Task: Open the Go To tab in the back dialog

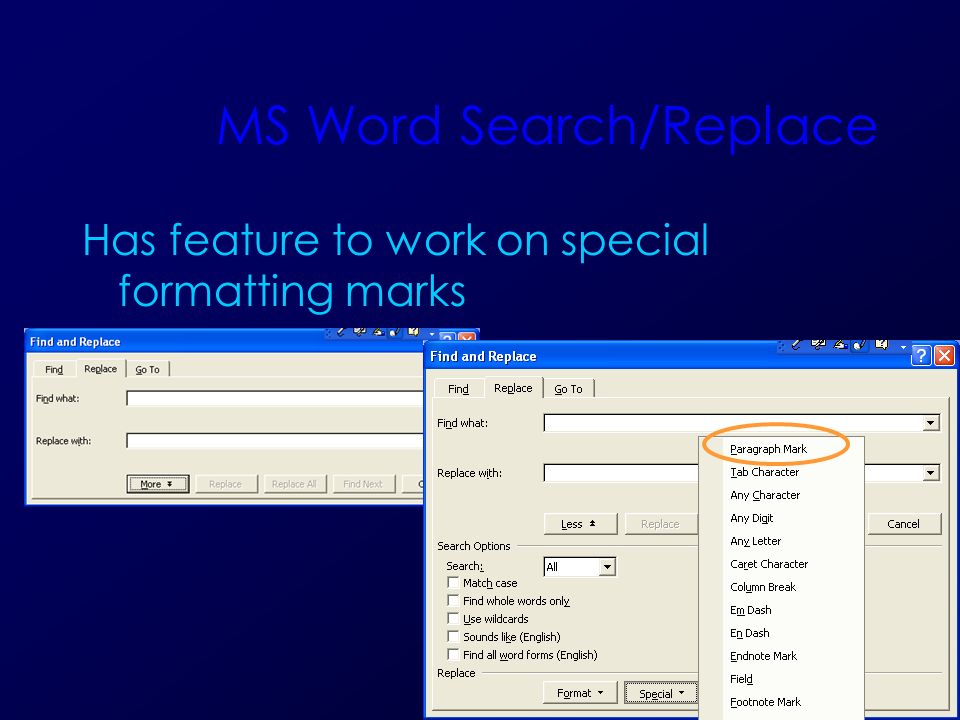Action: click(148, 369)
